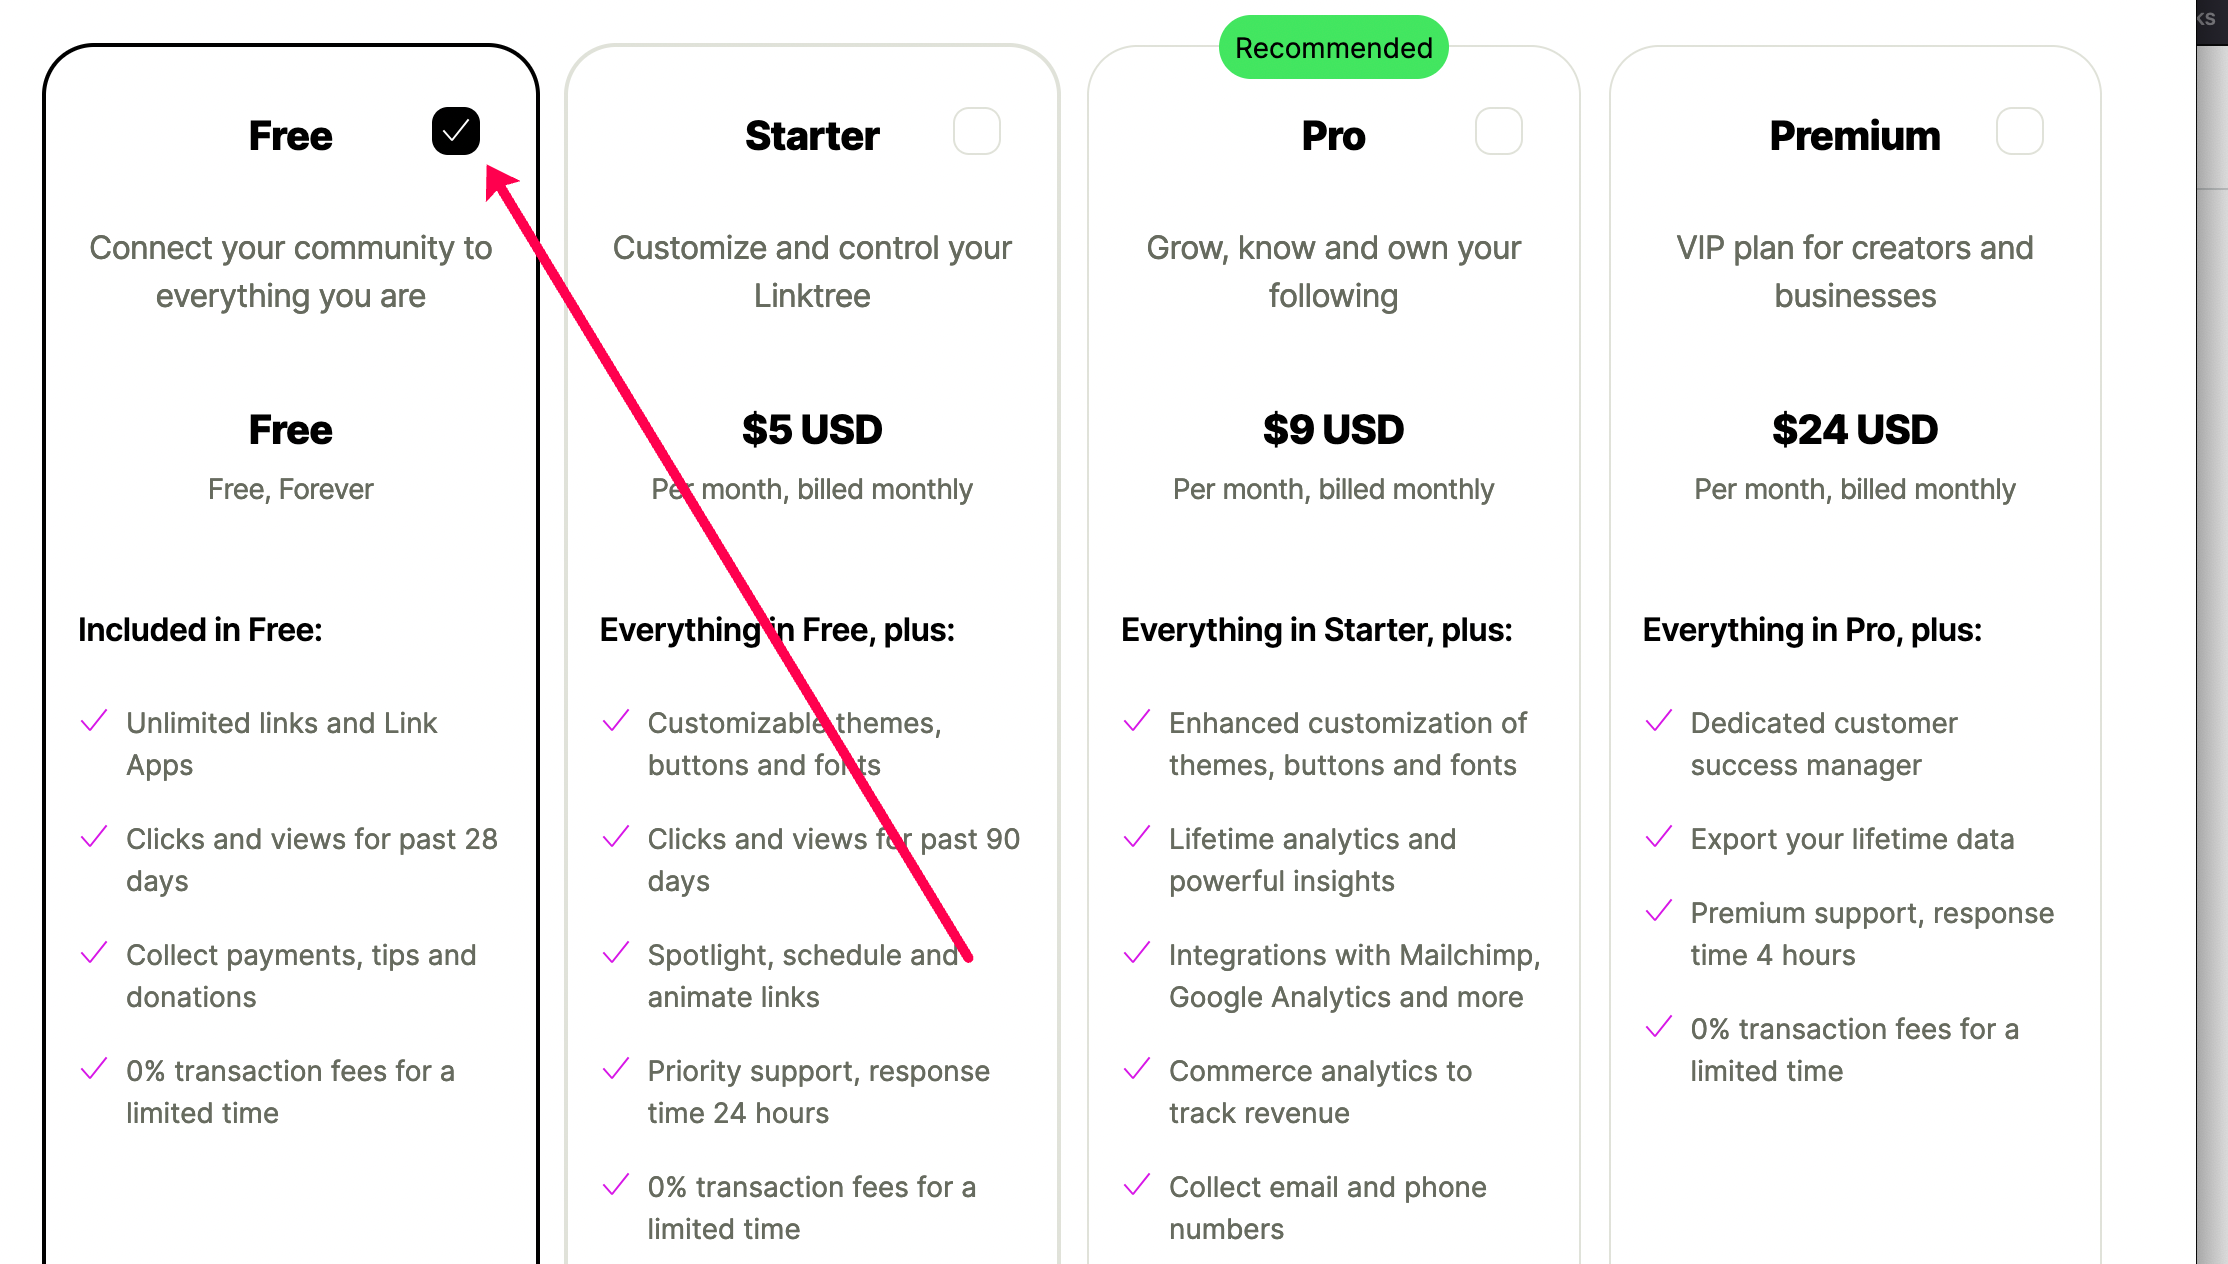The width and height of the screenshot is (2228, 1264).
Task: Enable the Premium plan checkbox
Action: (x=2019, y=131)
